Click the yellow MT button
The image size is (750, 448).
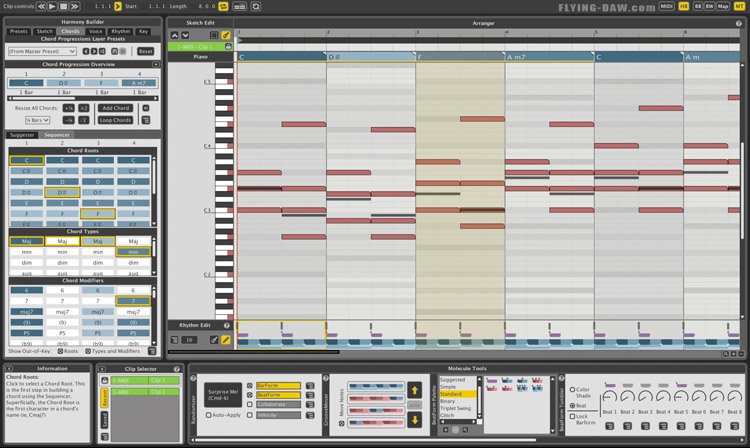point(739,6)
